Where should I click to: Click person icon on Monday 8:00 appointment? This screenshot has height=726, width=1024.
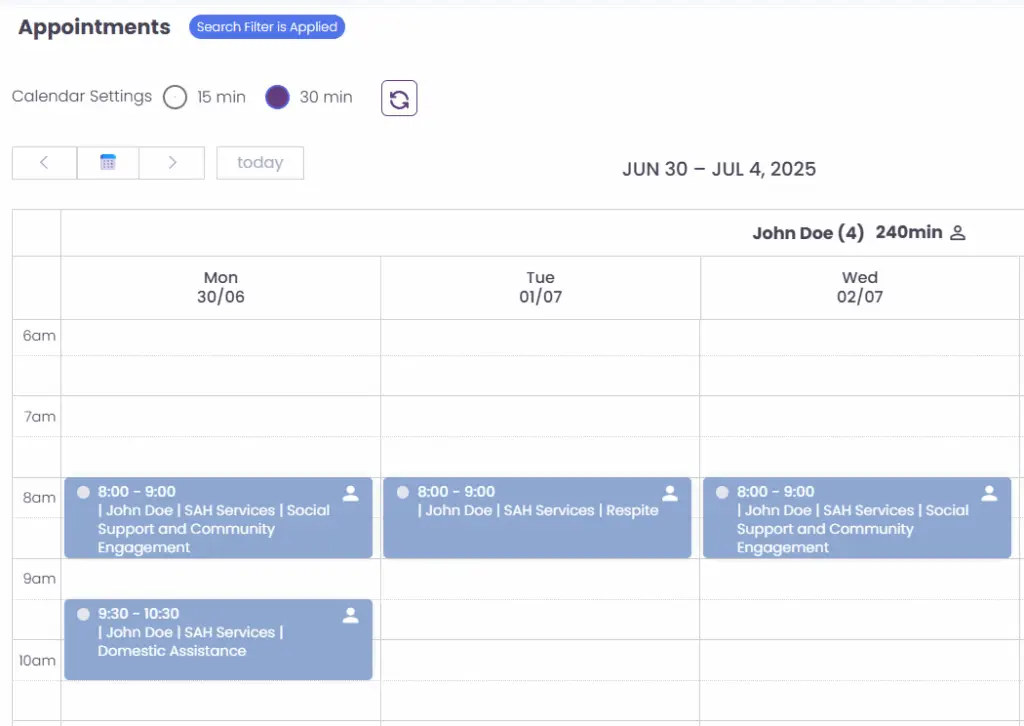(350, 493)
